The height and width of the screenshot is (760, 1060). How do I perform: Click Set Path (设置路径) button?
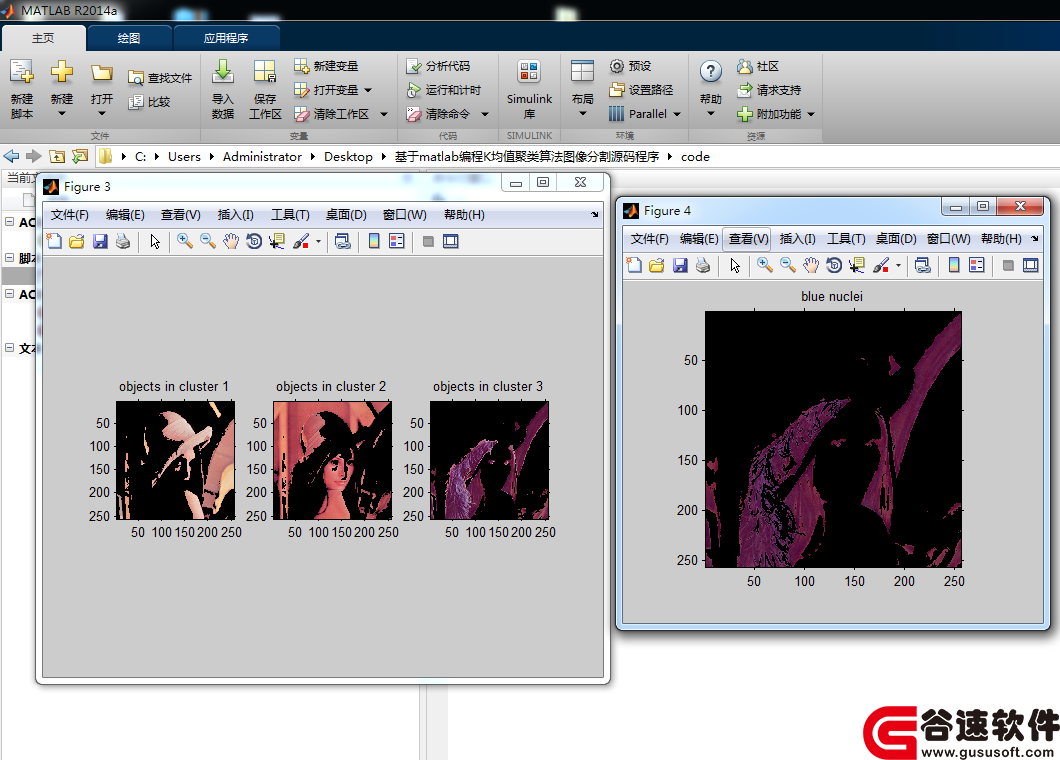pyautogui.click(x=641, y=90)
